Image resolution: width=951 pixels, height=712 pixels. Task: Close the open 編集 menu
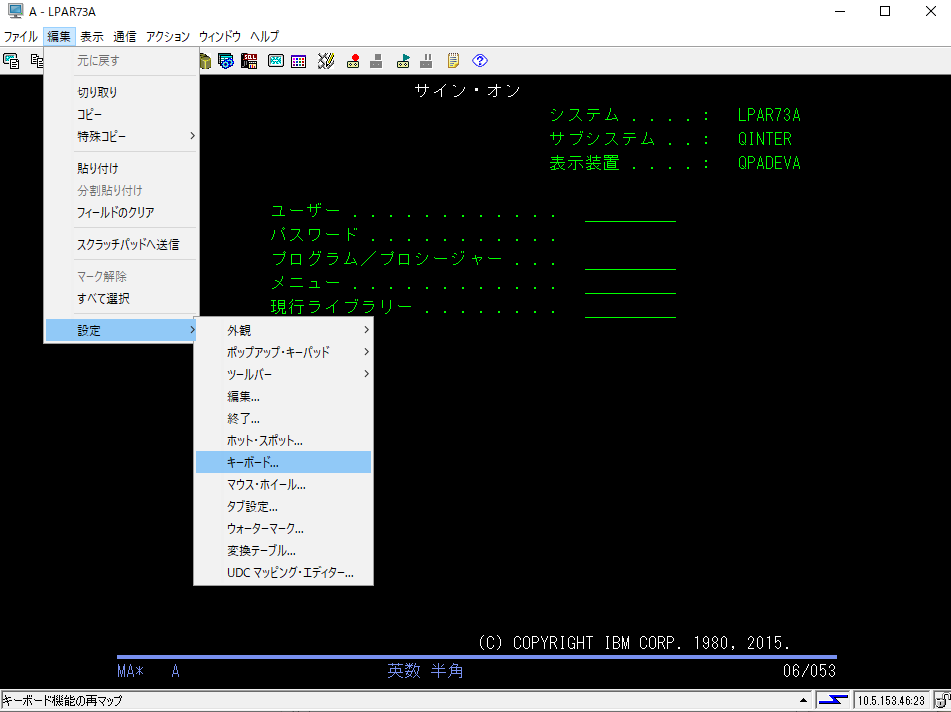tap(59, 36)
